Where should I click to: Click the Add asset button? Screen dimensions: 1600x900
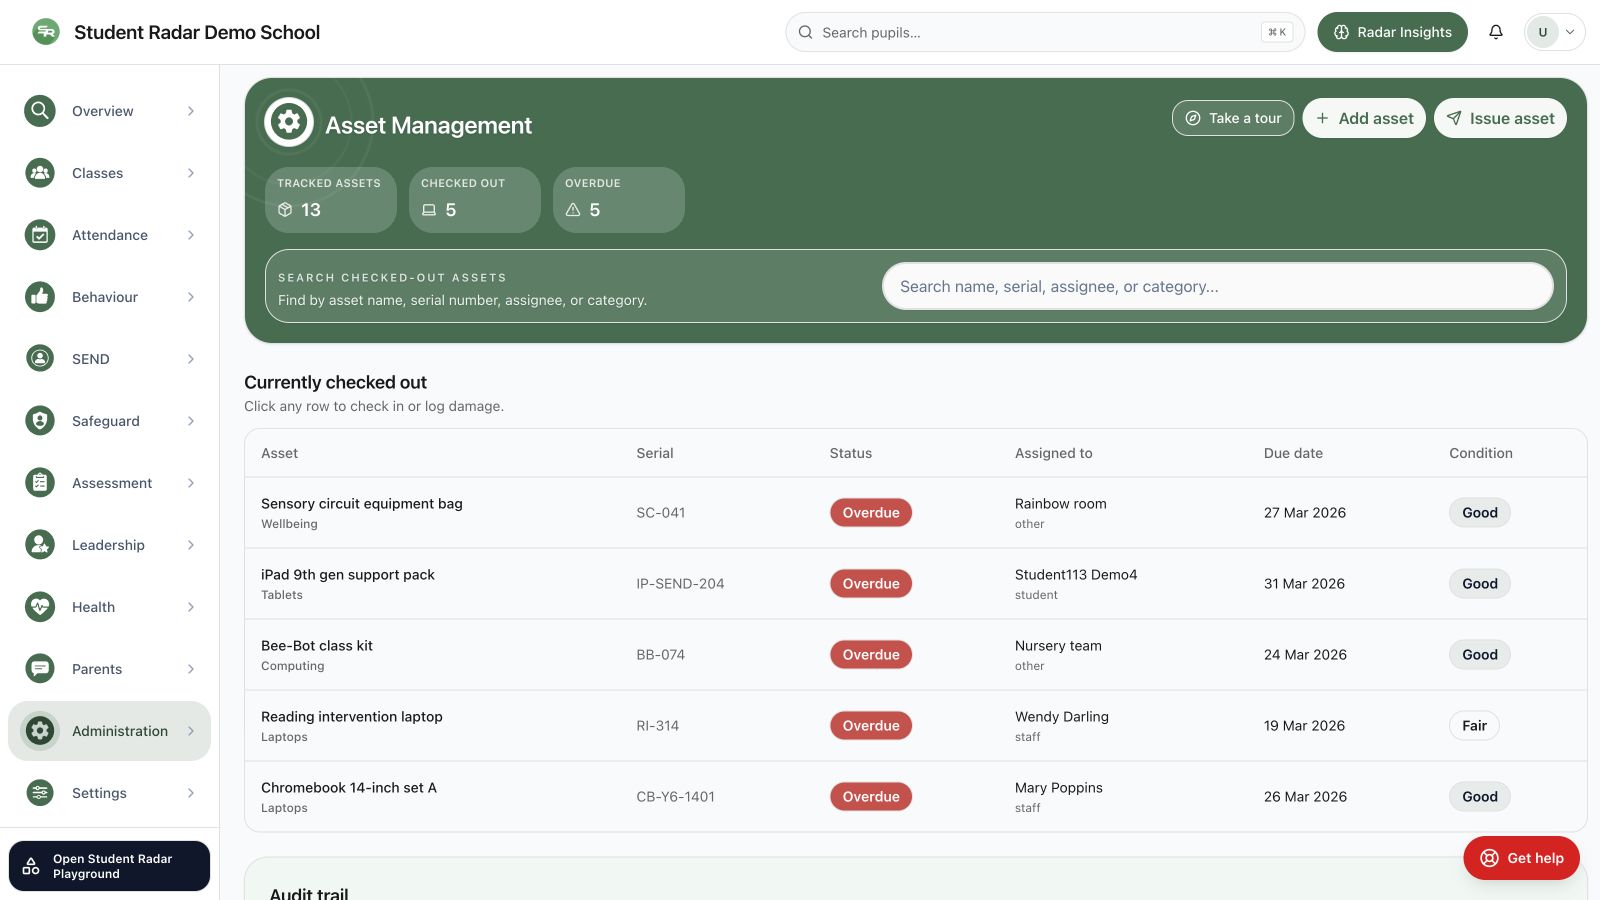pos(1364,118)
